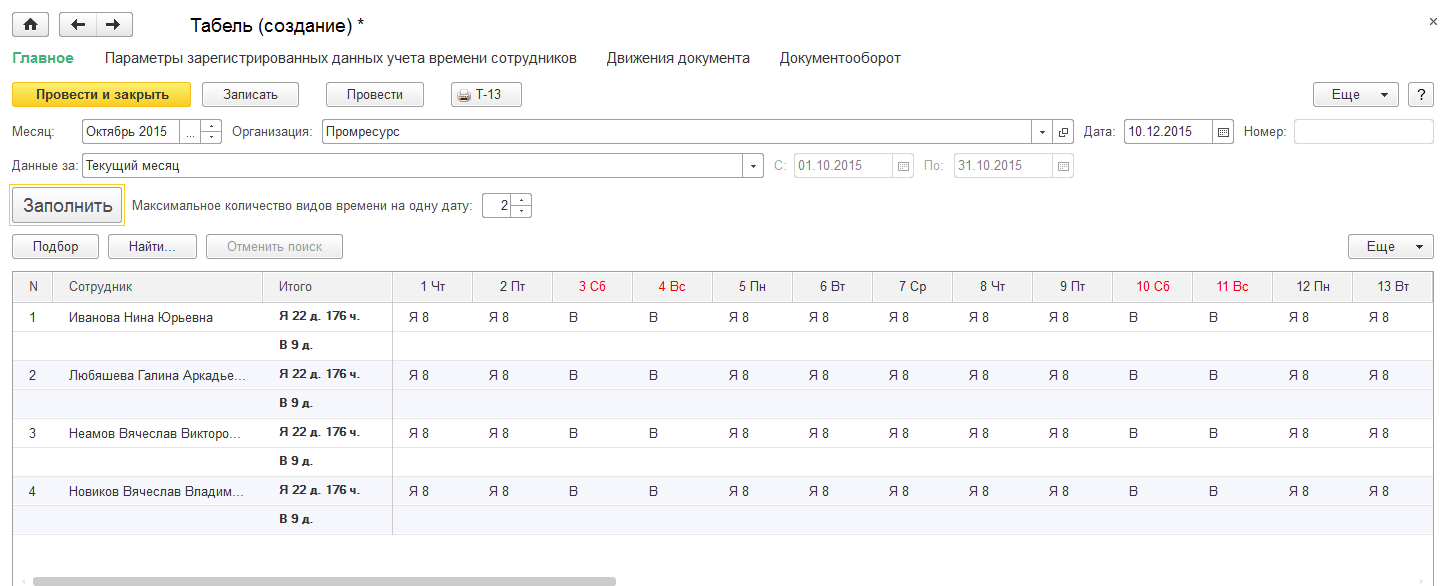
Task: Select employee Неамов Вячеслав Викторович
Action: click(155, 434)
